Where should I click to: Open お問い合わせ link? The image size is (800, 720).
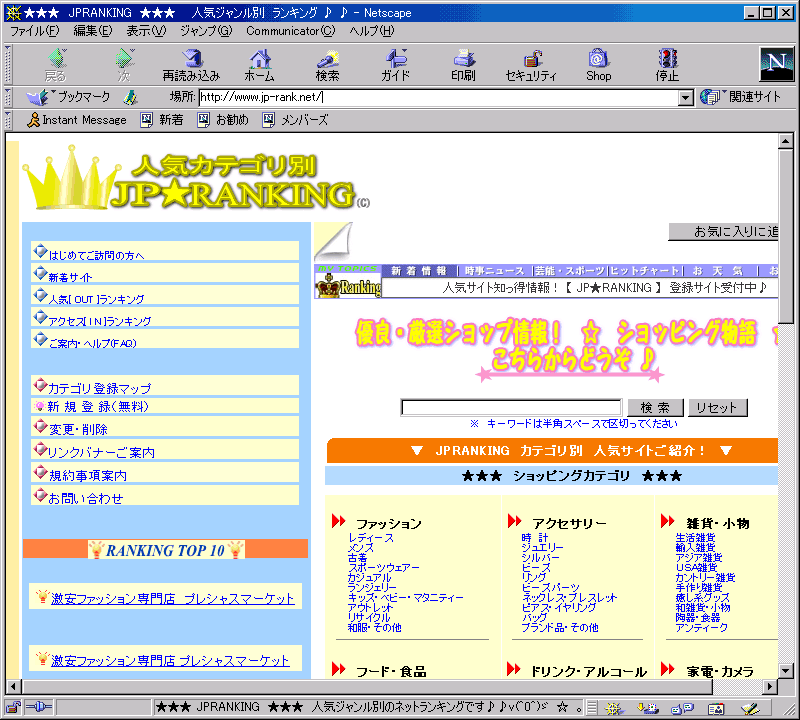pyautogui.click(x=86, y=498)
